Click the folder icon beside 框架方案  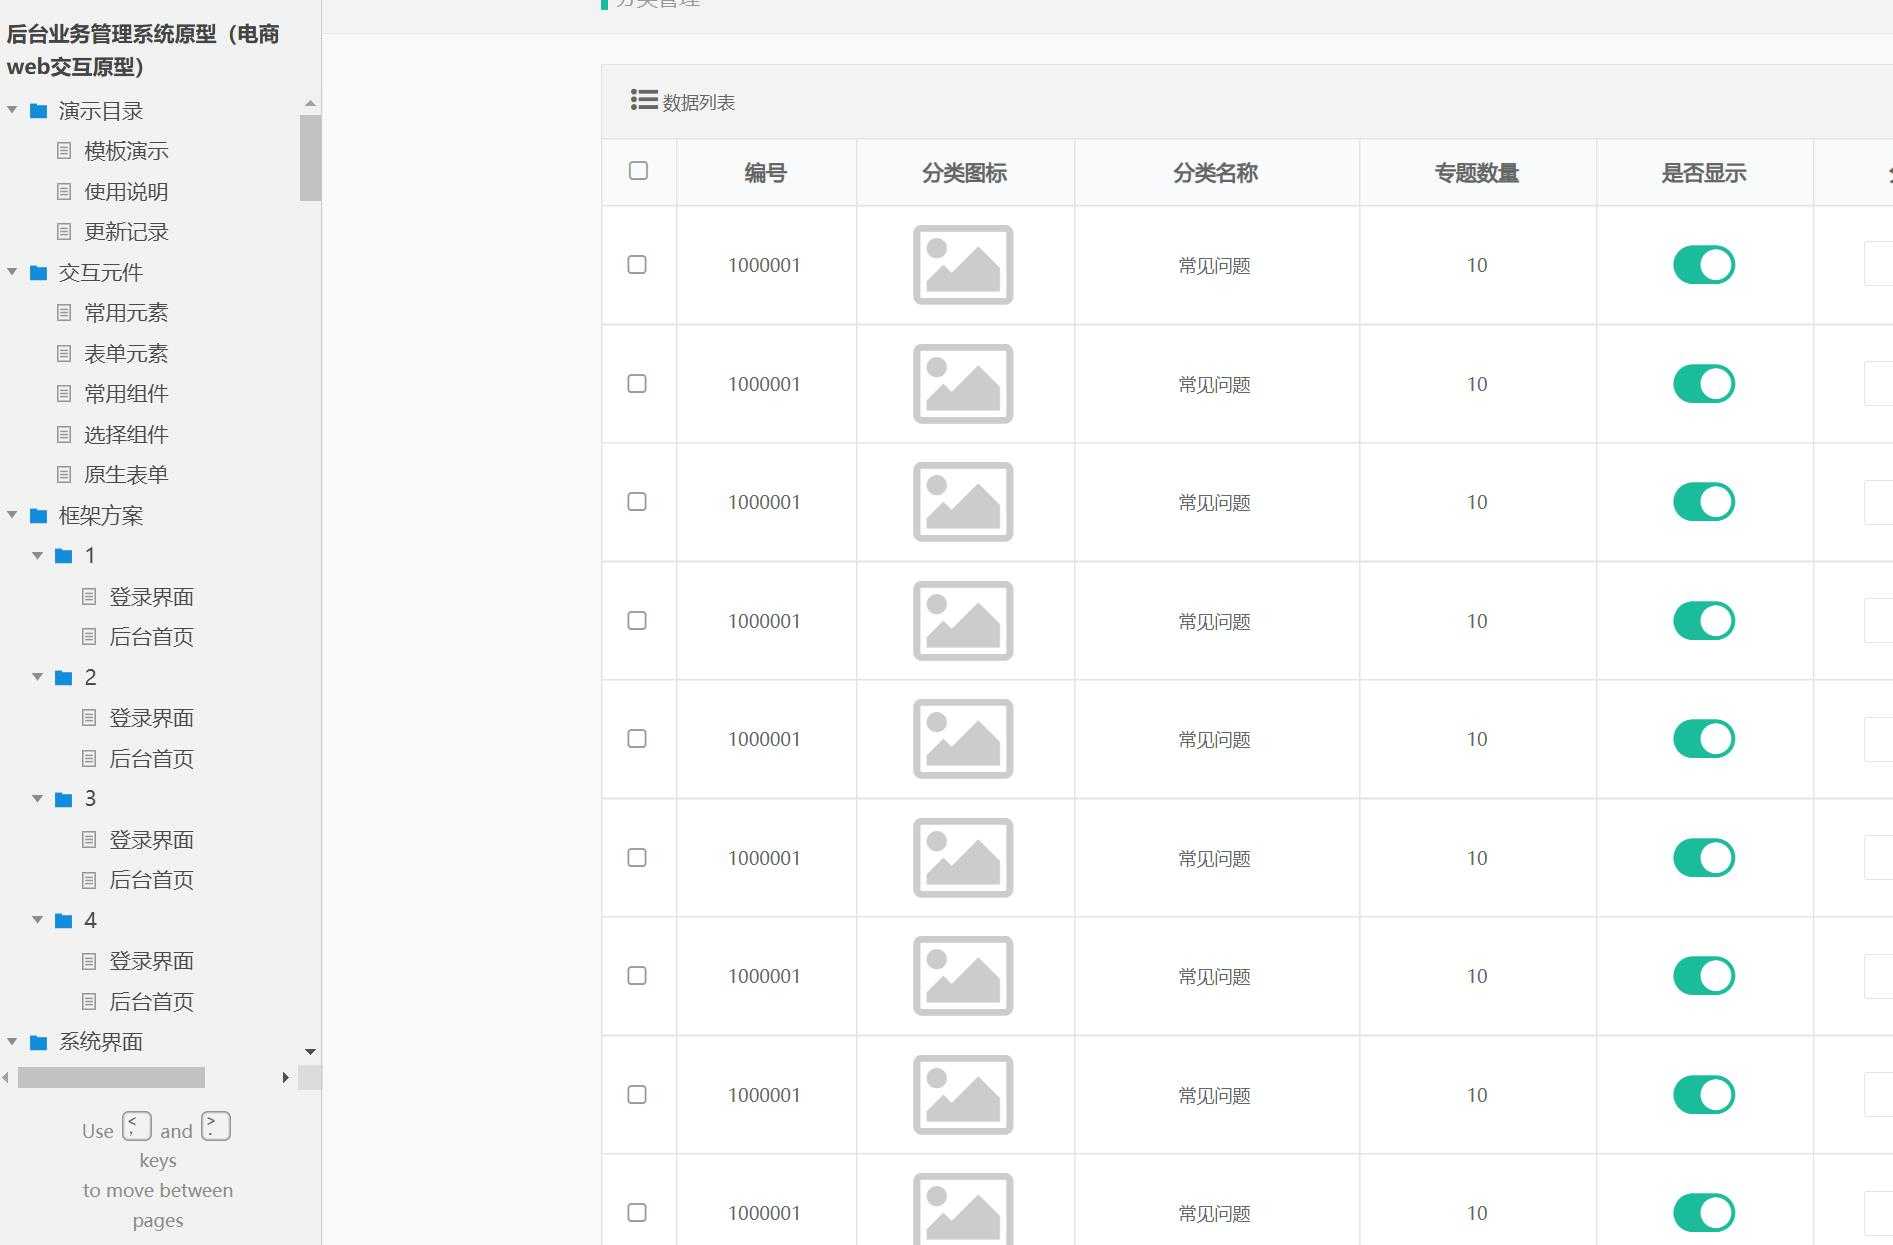click(x=39, y=516)
